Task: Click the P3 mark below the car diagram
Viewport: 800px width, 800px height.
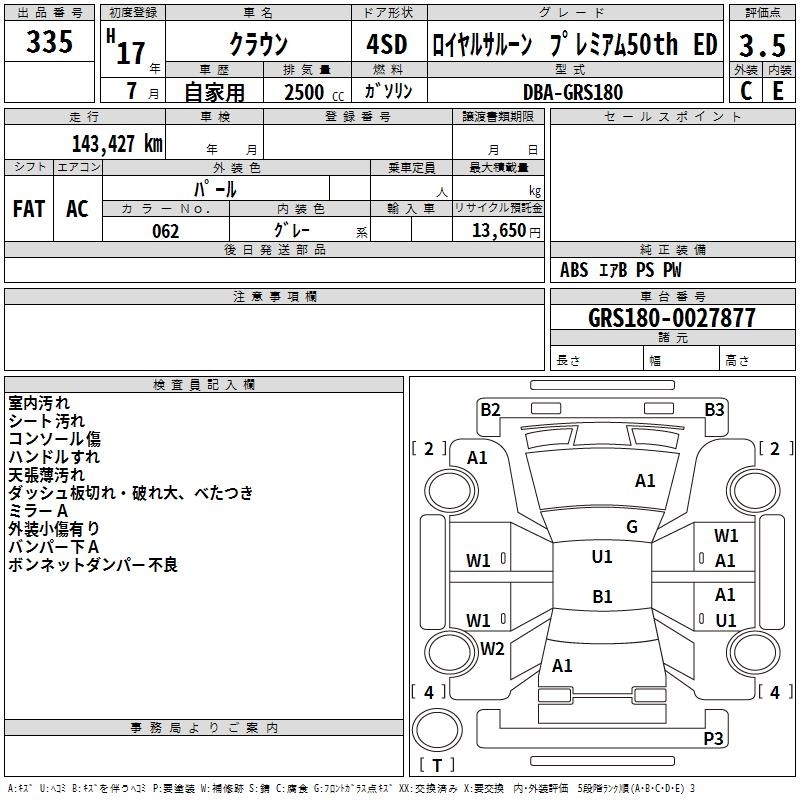Action: click(713, 739)
